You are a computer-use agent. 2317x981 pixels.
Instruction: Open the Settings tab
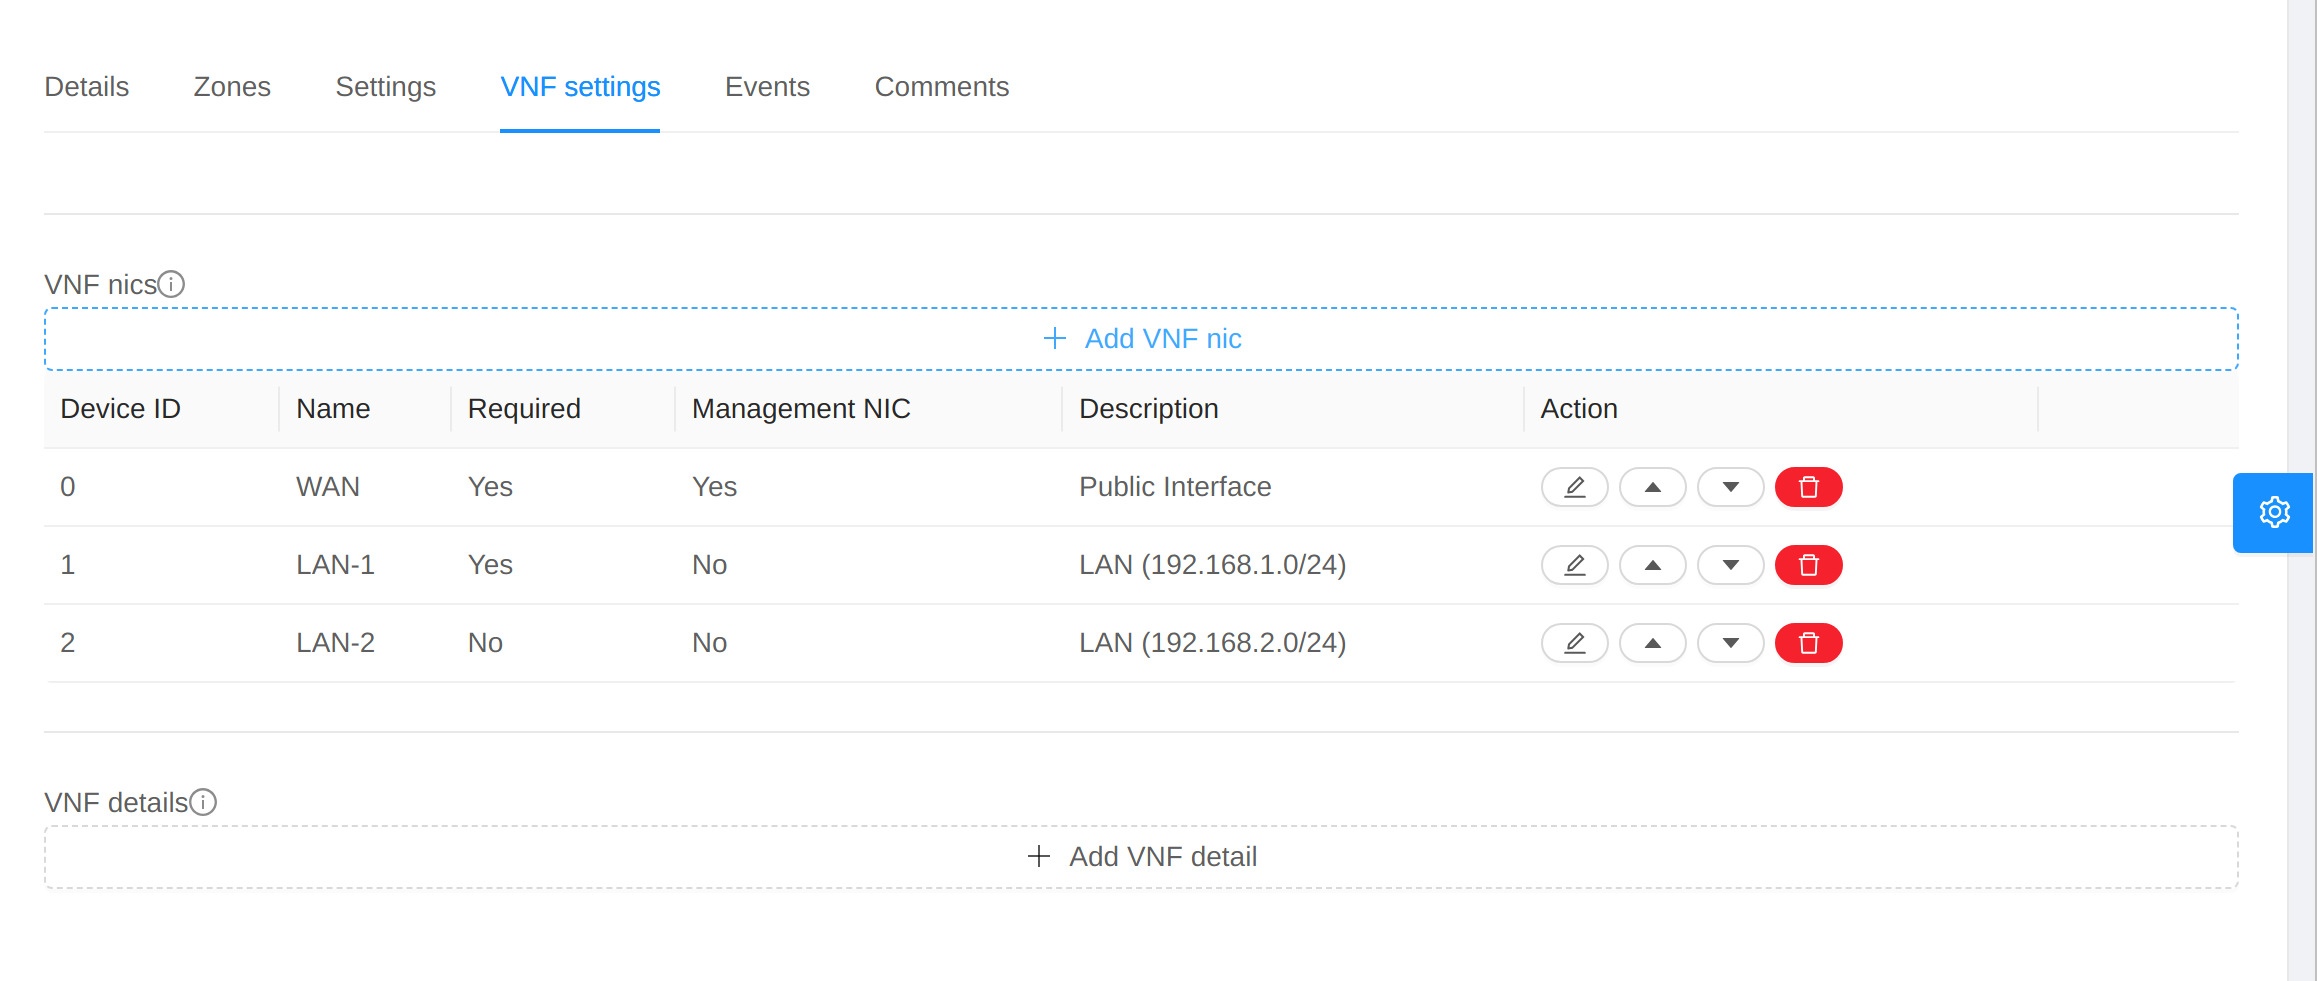385,87
